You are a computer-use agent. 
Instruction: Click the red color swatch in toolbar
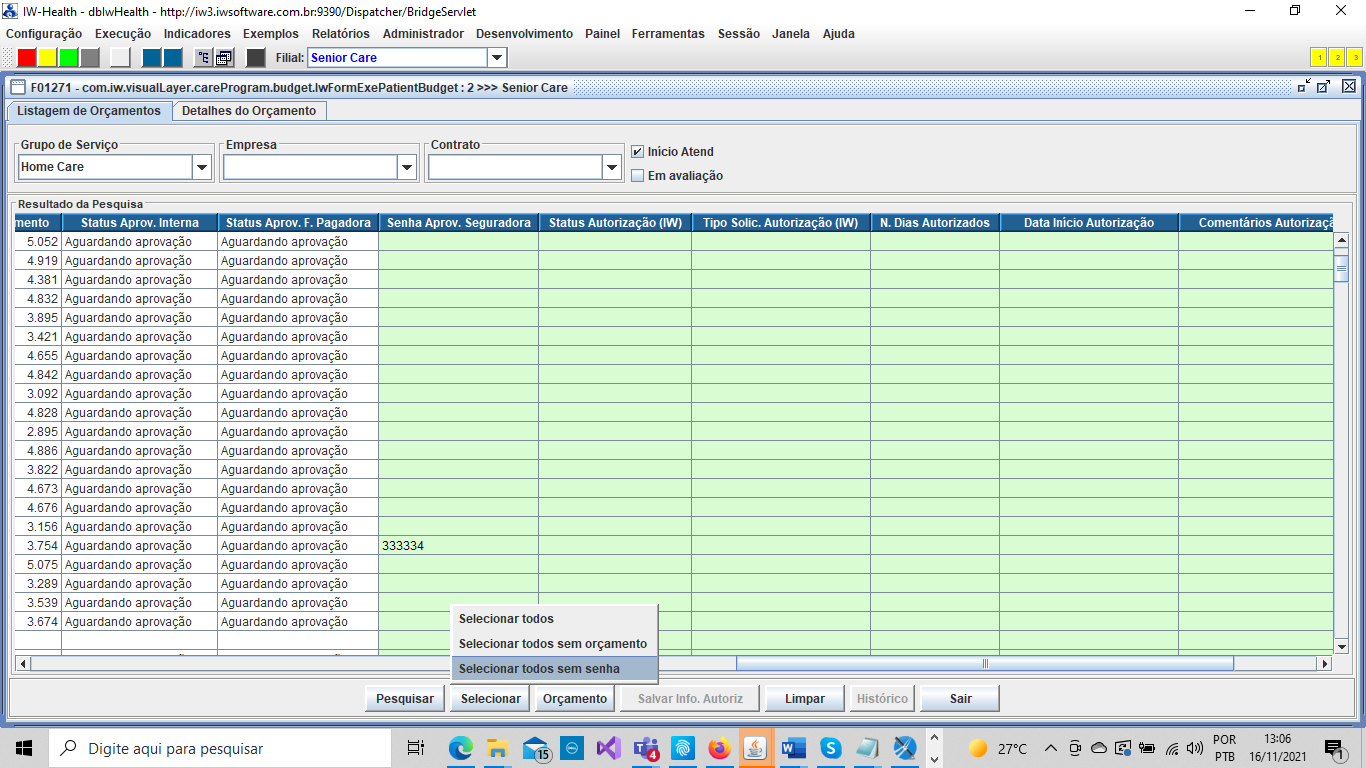[27, 57]
